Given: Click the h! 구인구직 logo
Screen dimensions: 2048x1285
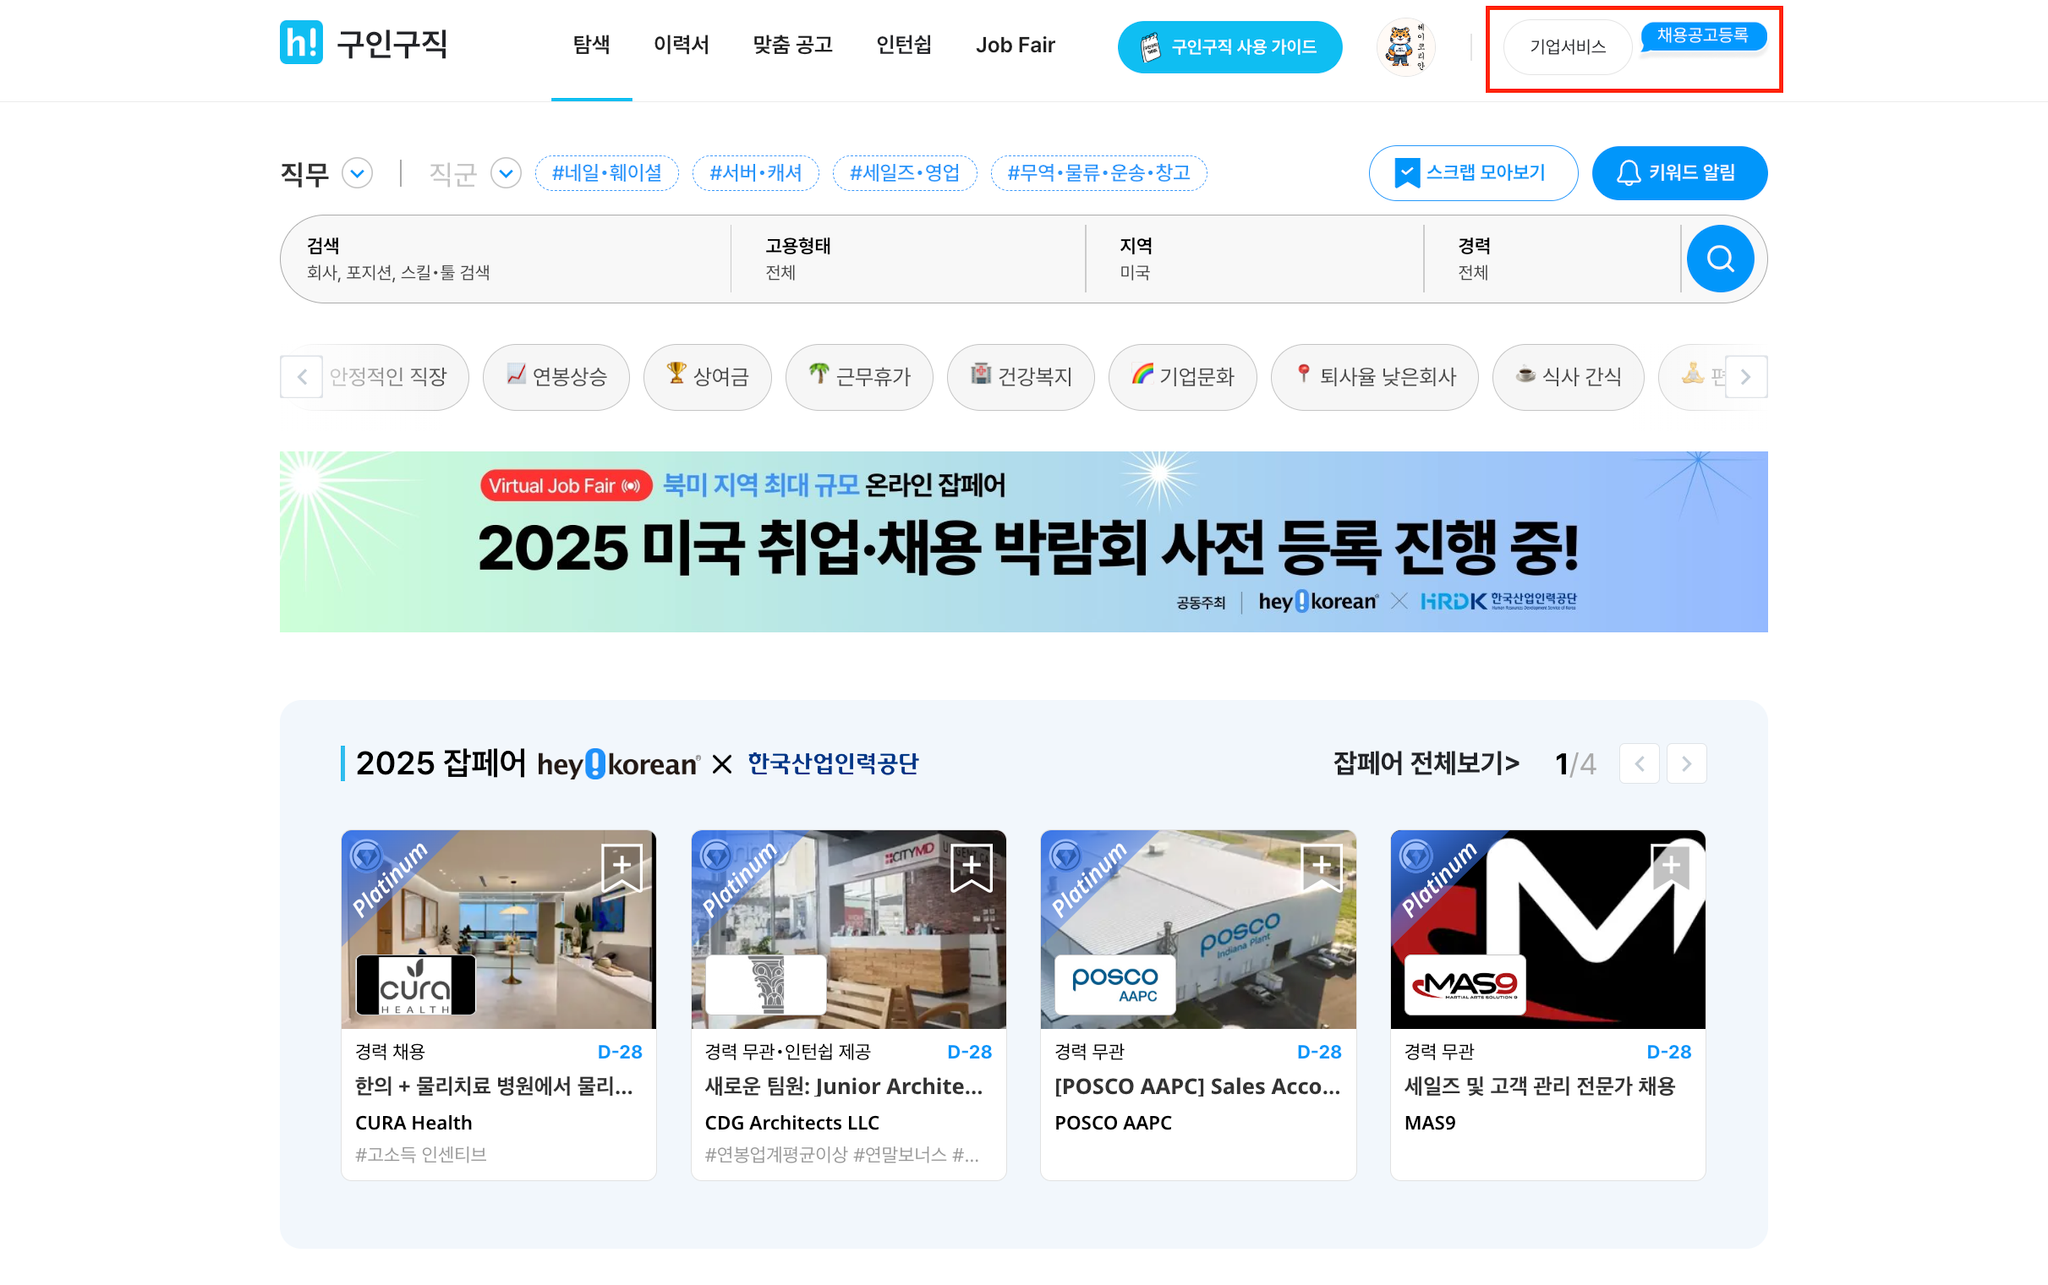Looking at the screenshot, I should pos(363,43).
